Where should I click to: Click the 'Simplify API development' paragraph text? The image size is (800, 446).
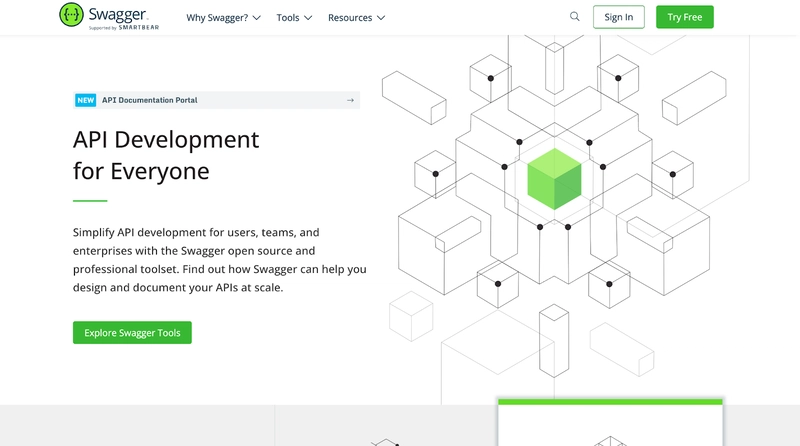[219, 260]
